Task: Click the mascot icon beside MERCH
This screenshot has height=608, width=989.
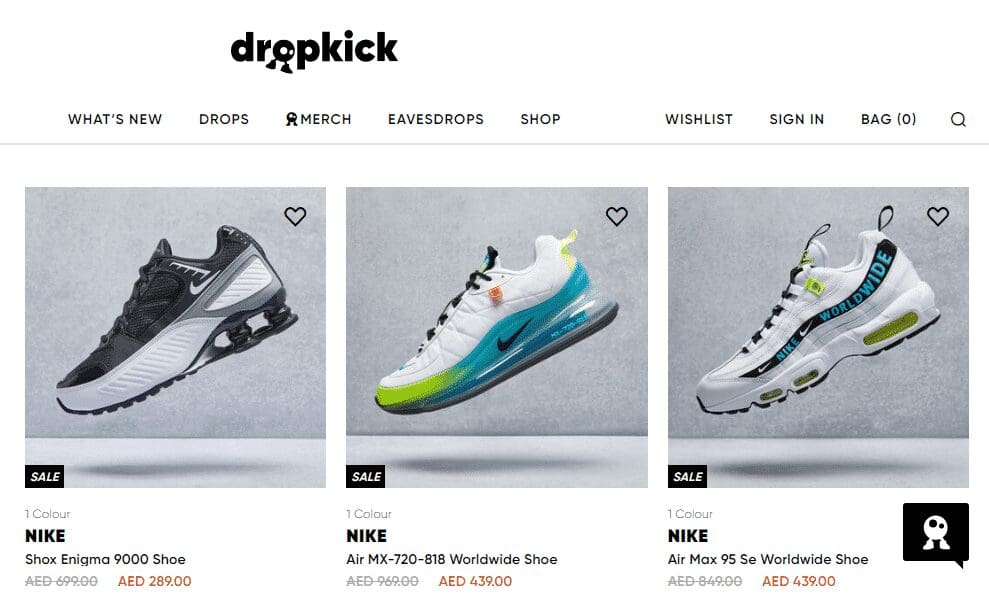Action: click(291, 119)
